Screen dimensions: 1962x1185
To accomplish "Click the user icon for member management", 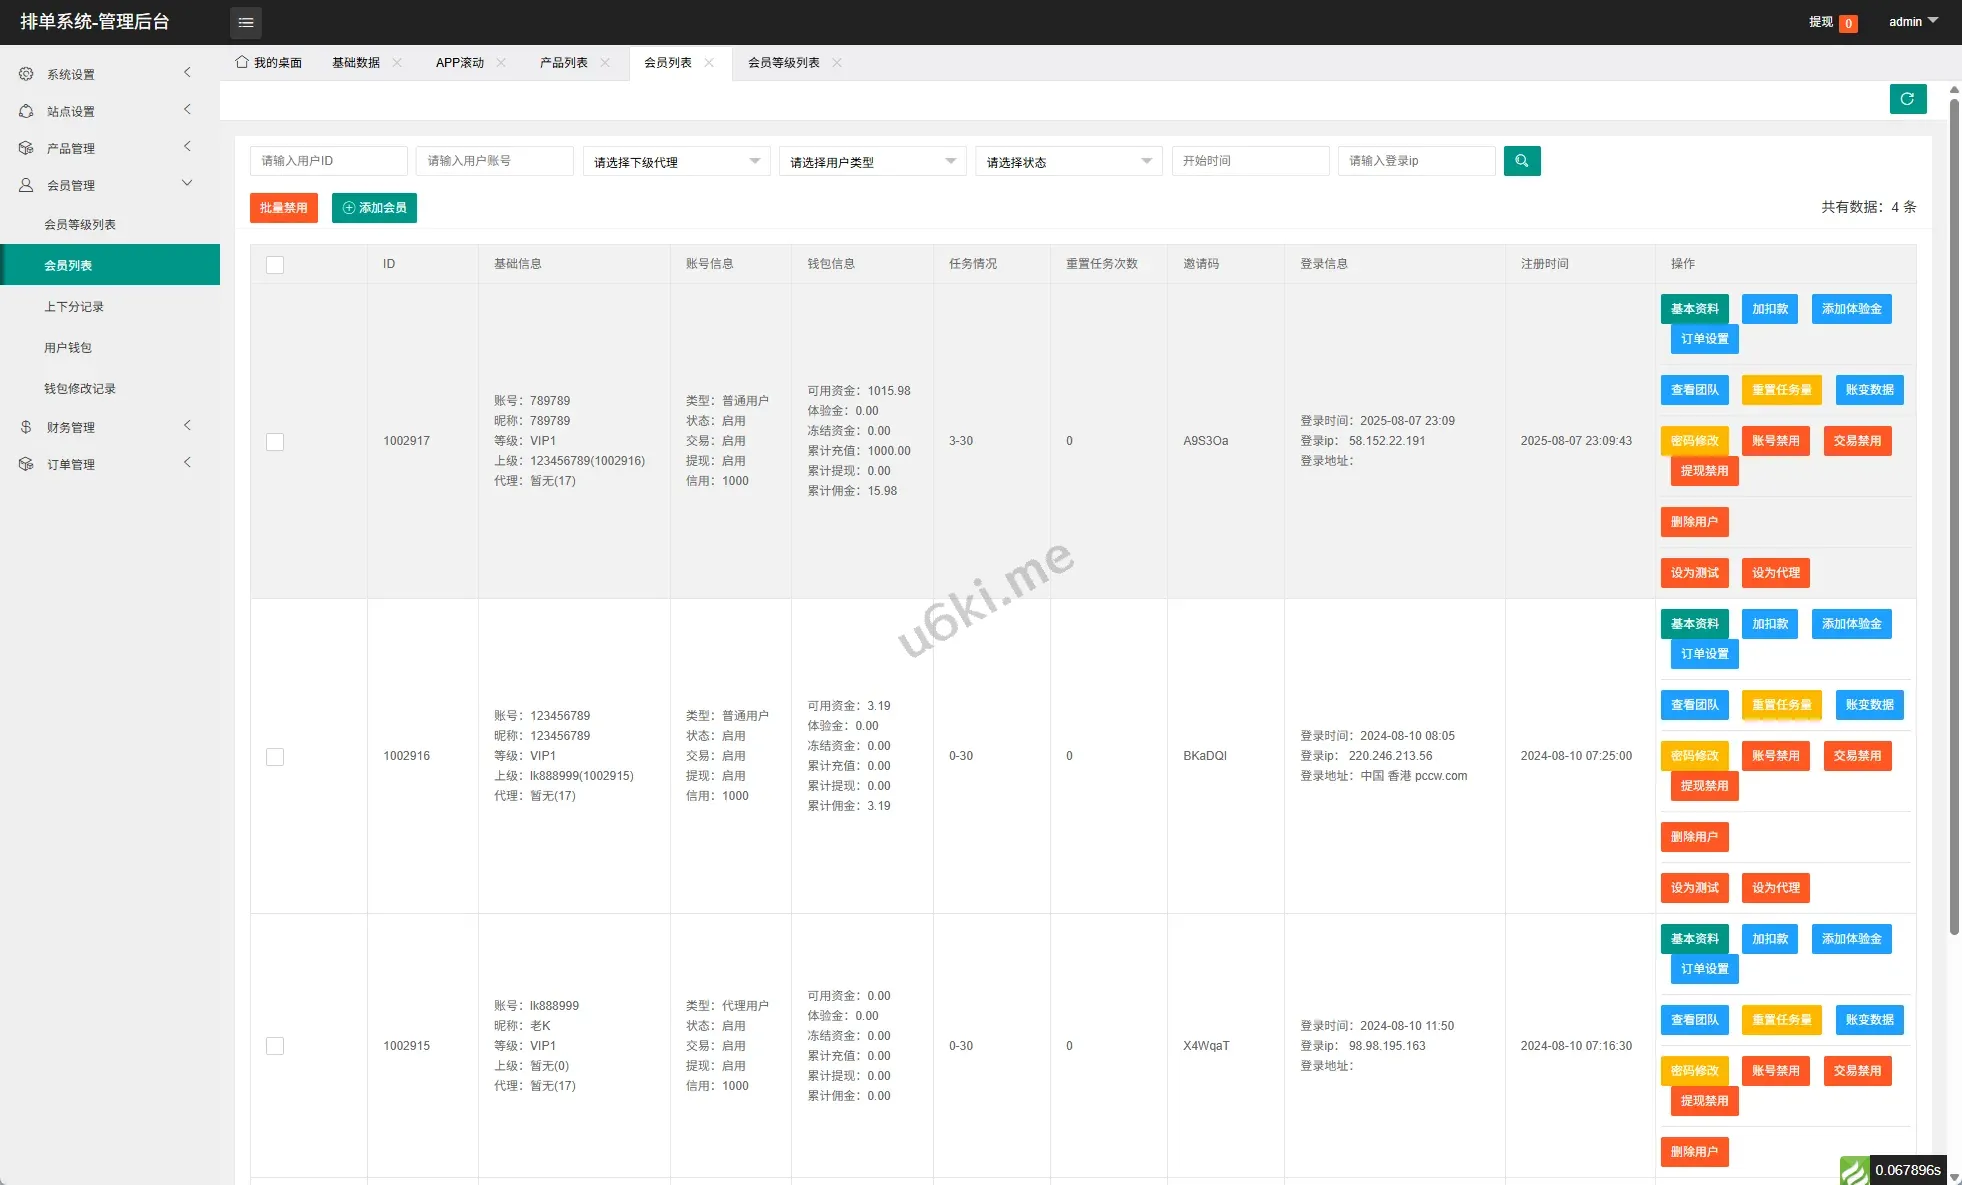I will click(26, 185).
